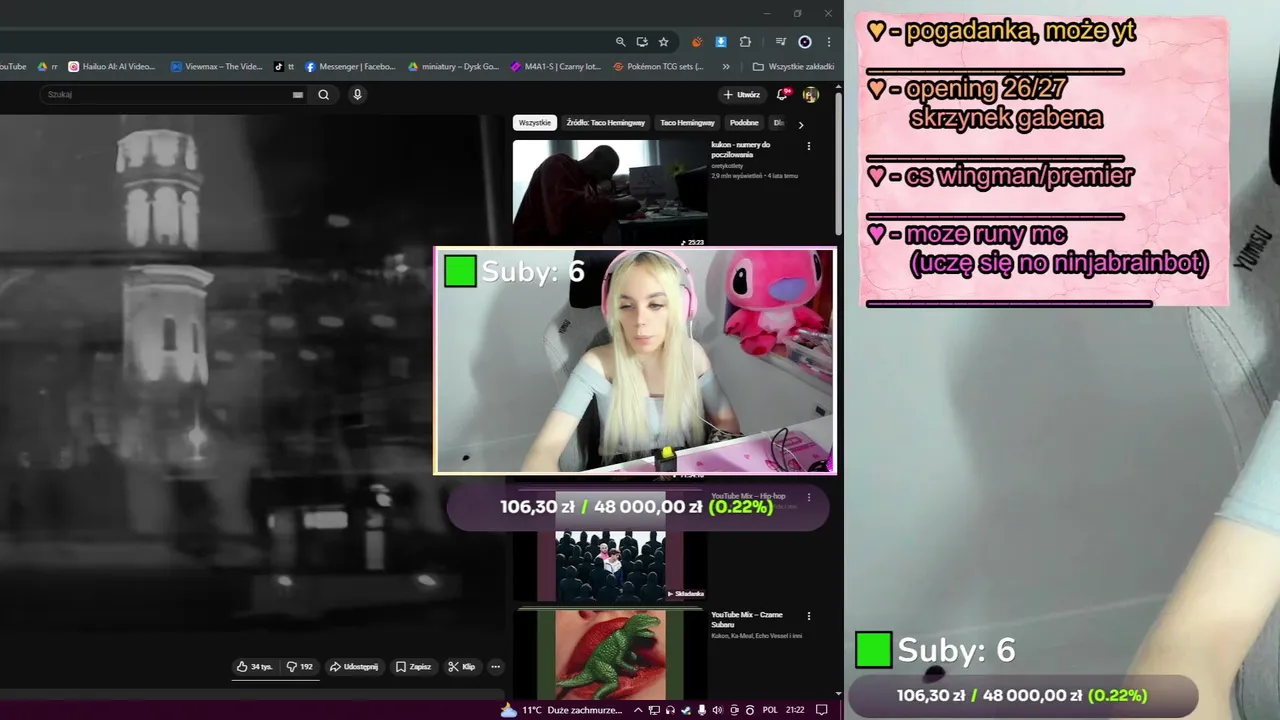Image resolution: width=1280 pixels, height=720 pixels.
Task: Select the Źródło: Taco Hemingway chip
Action: (606, 123)
